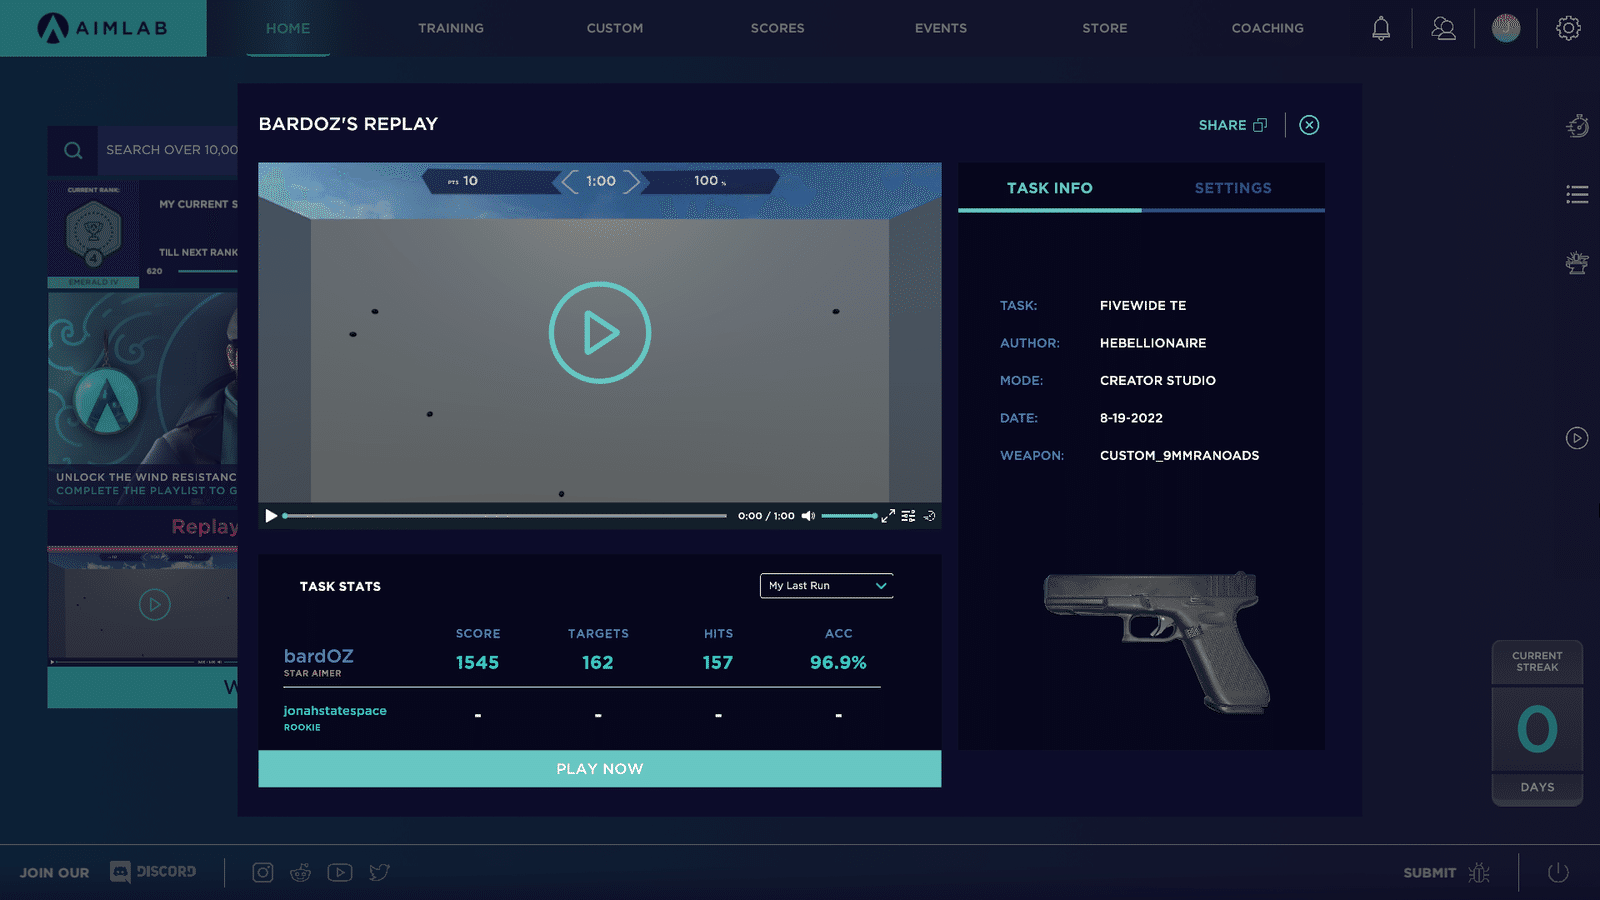Click the jonahstatespace player name

(x=335, y=711)
